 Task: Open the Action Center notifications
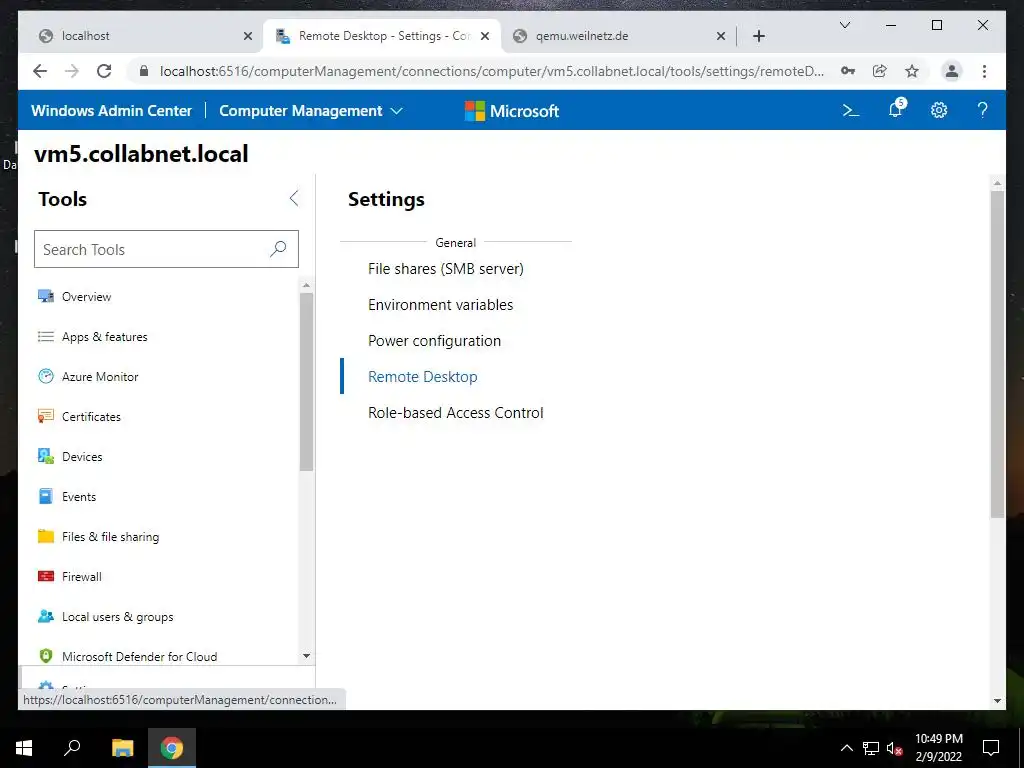(991, 748)
